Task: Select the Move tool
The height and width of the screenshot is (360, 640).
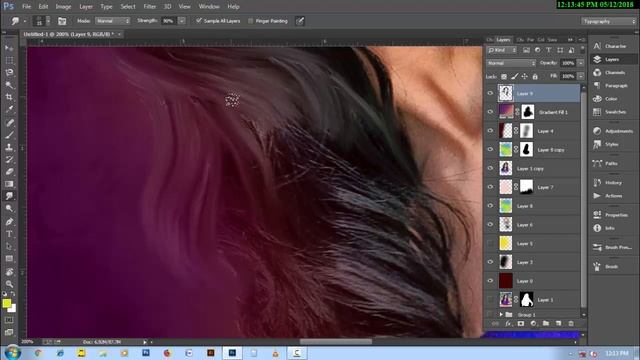Action: [9, 48]
